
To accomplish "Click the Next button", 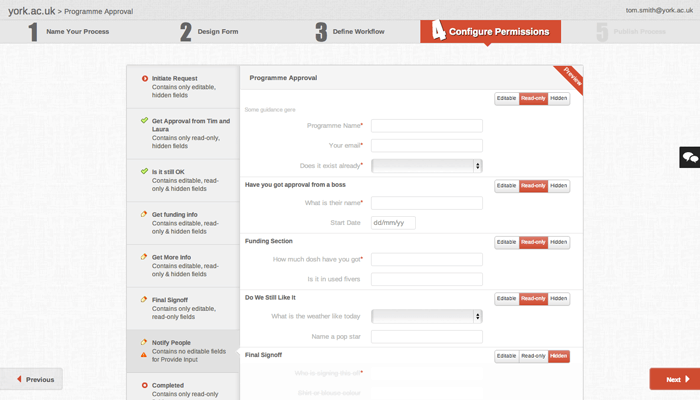I will click(675, 379).
